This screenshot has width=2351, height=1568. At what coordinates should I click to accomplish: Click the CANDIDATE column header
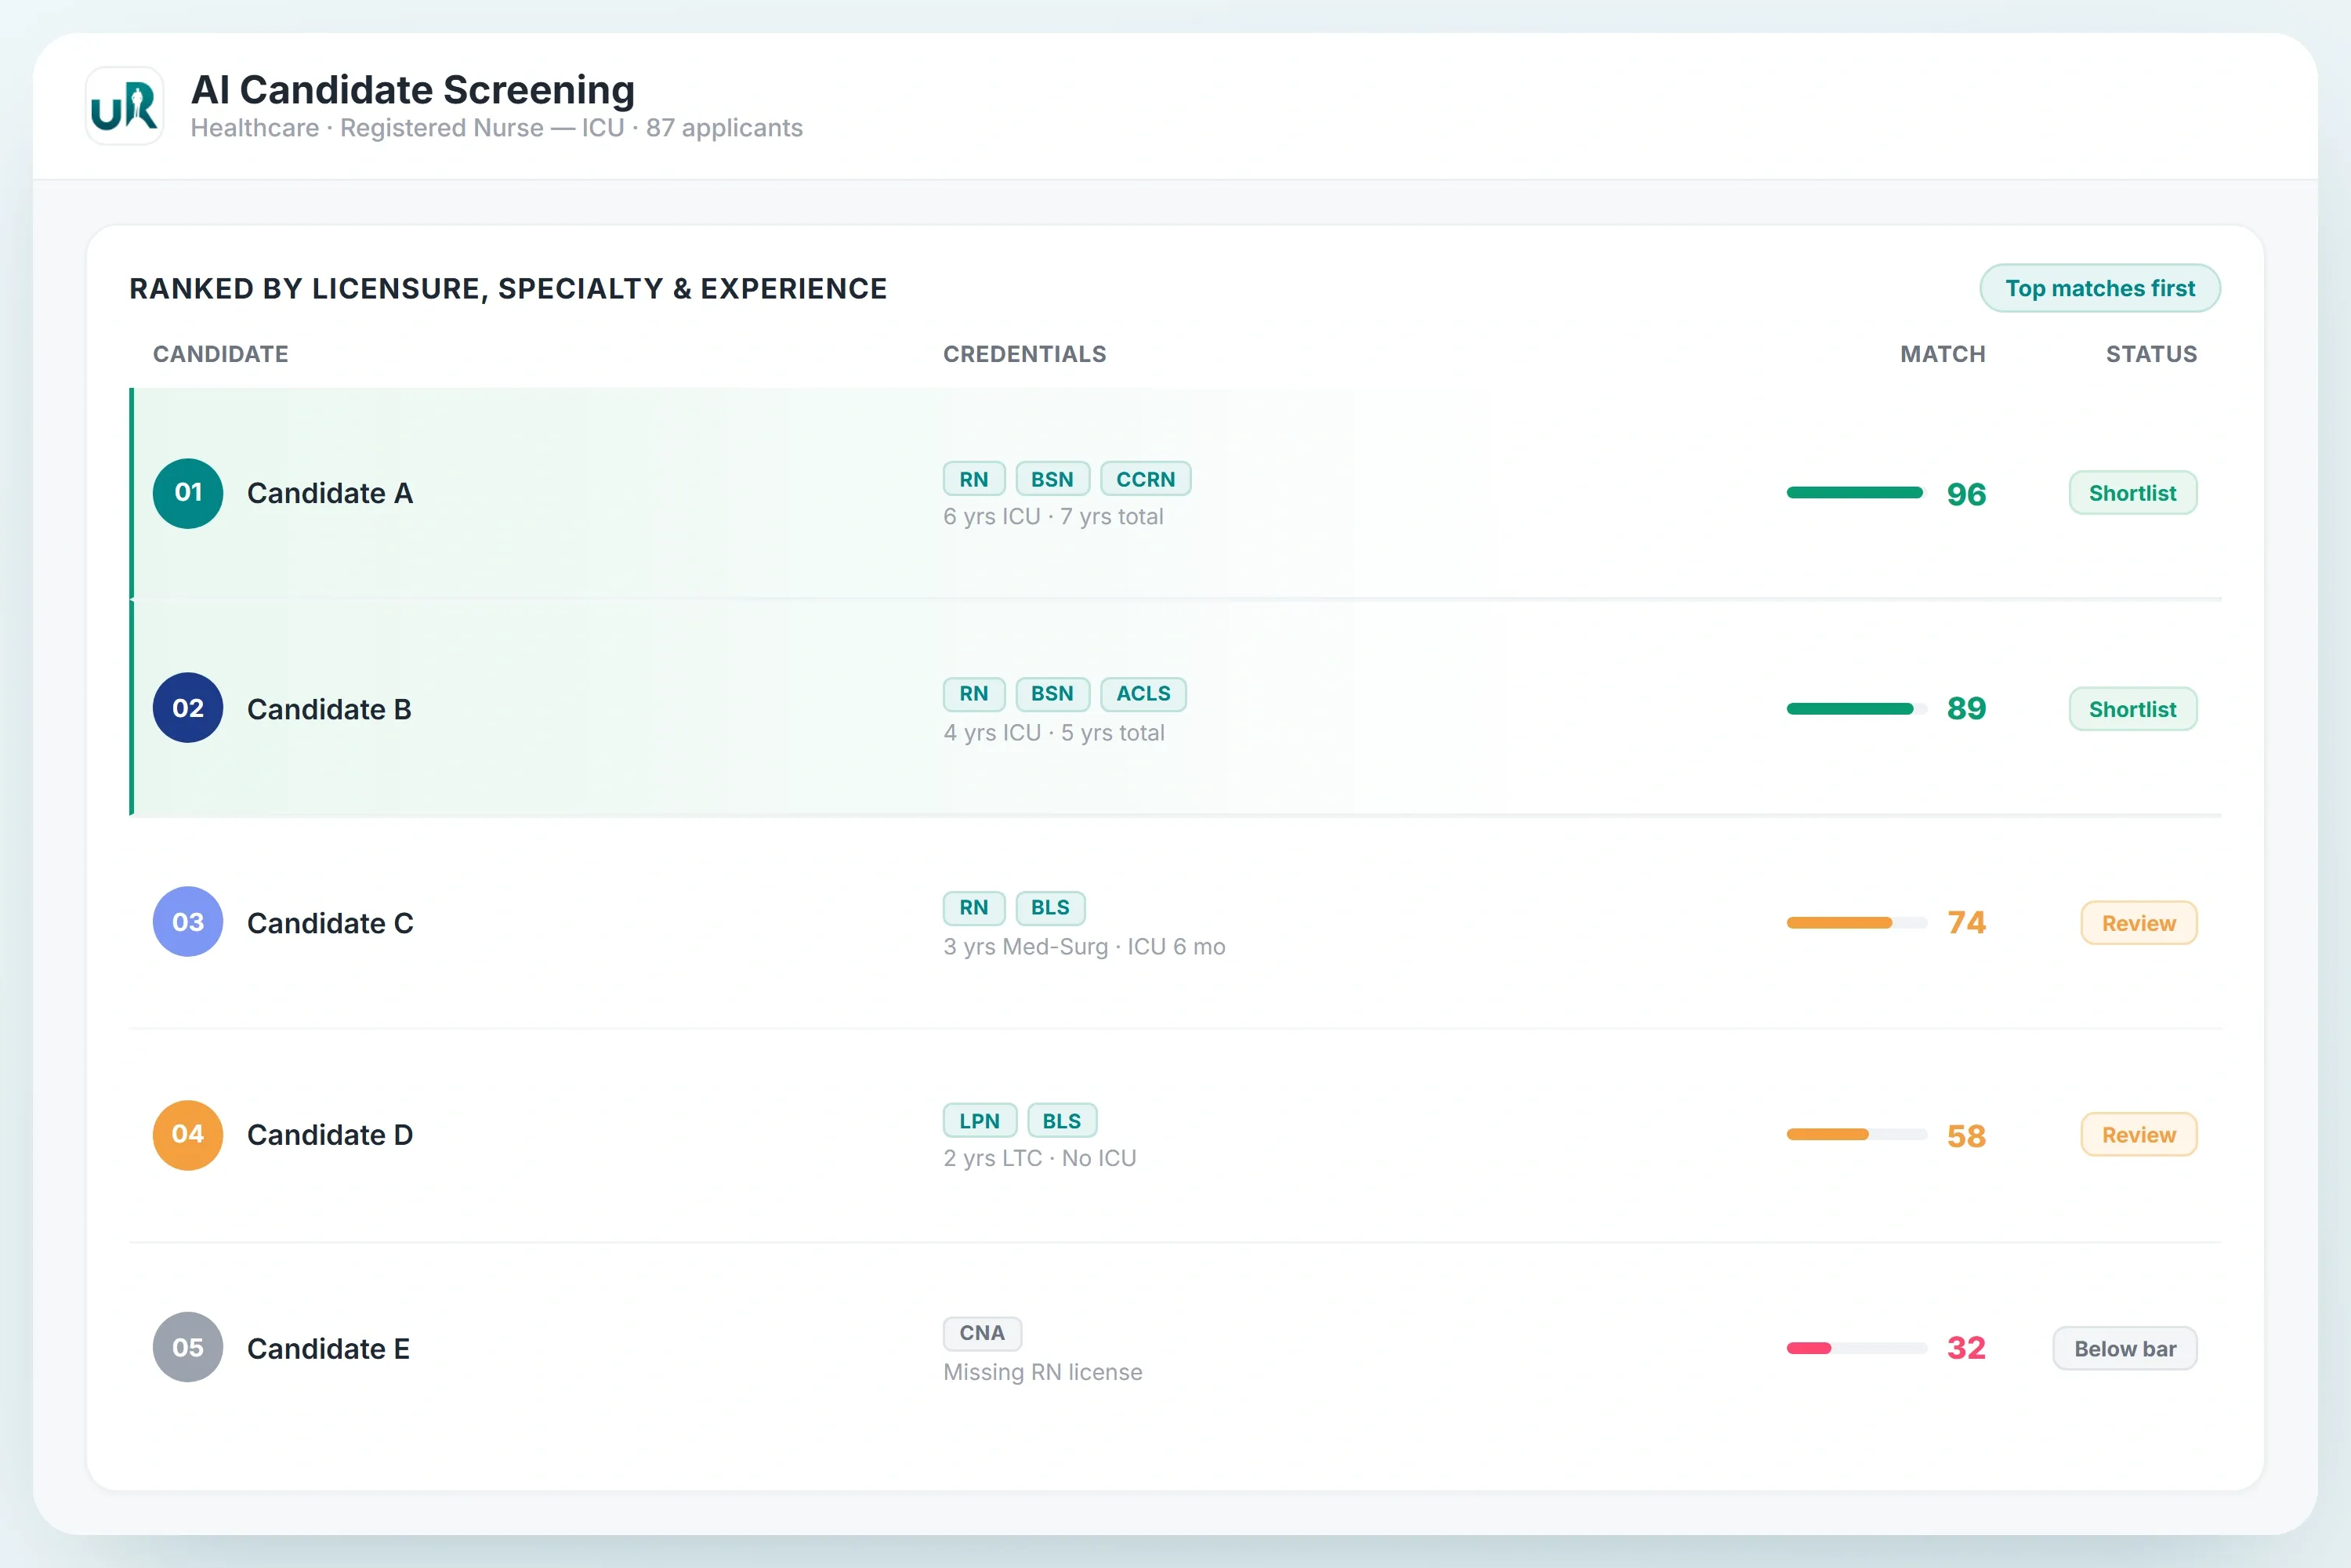[220, 354]
